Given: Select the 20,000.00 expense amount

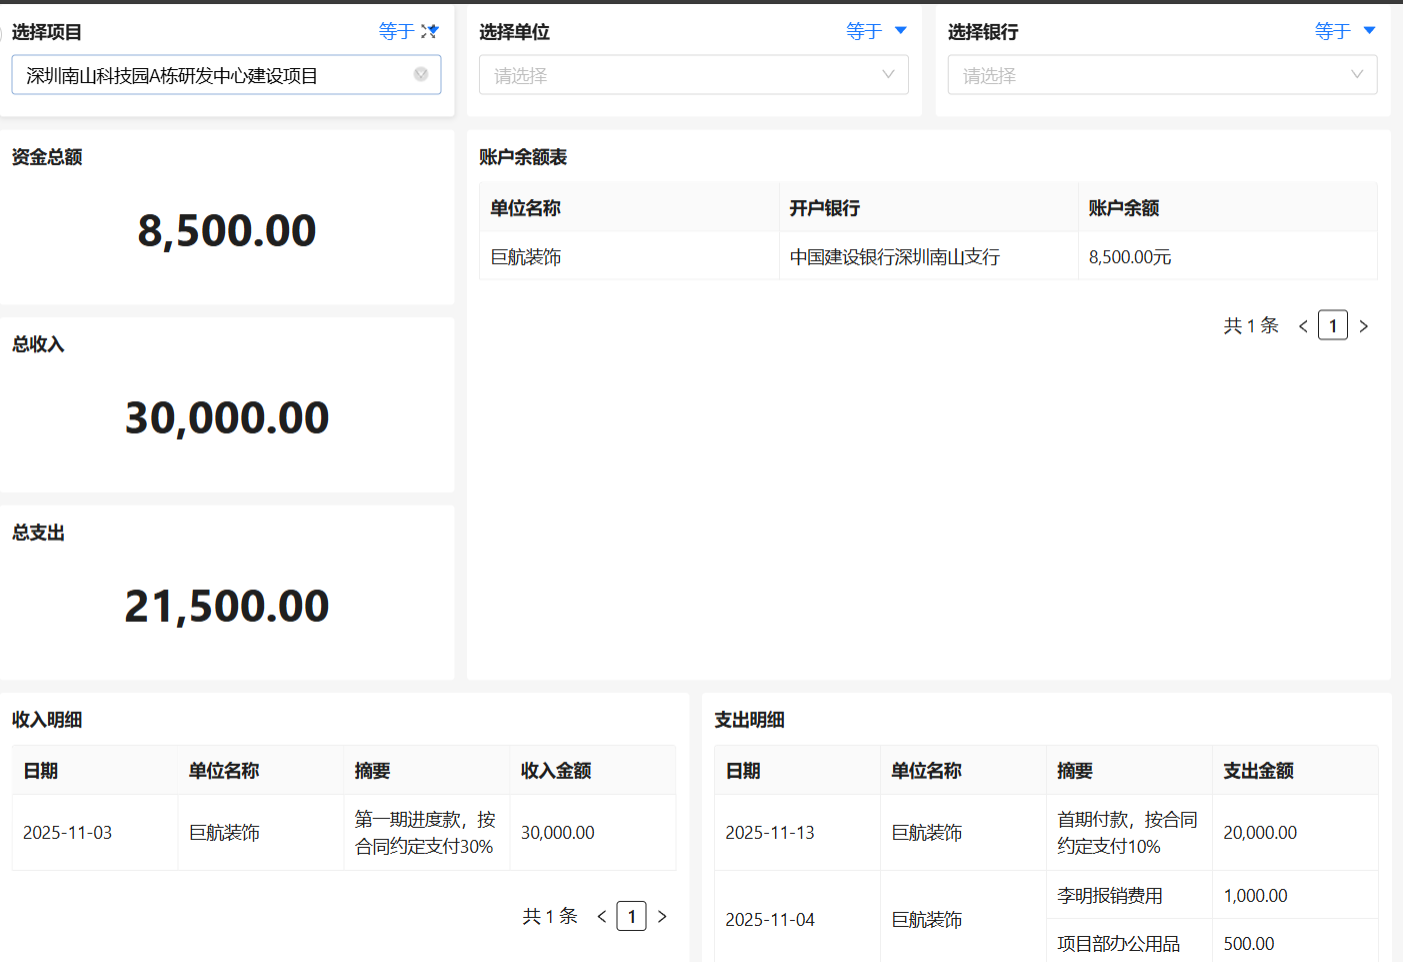Looking at the screenshot, I should tap(1295, 833).
